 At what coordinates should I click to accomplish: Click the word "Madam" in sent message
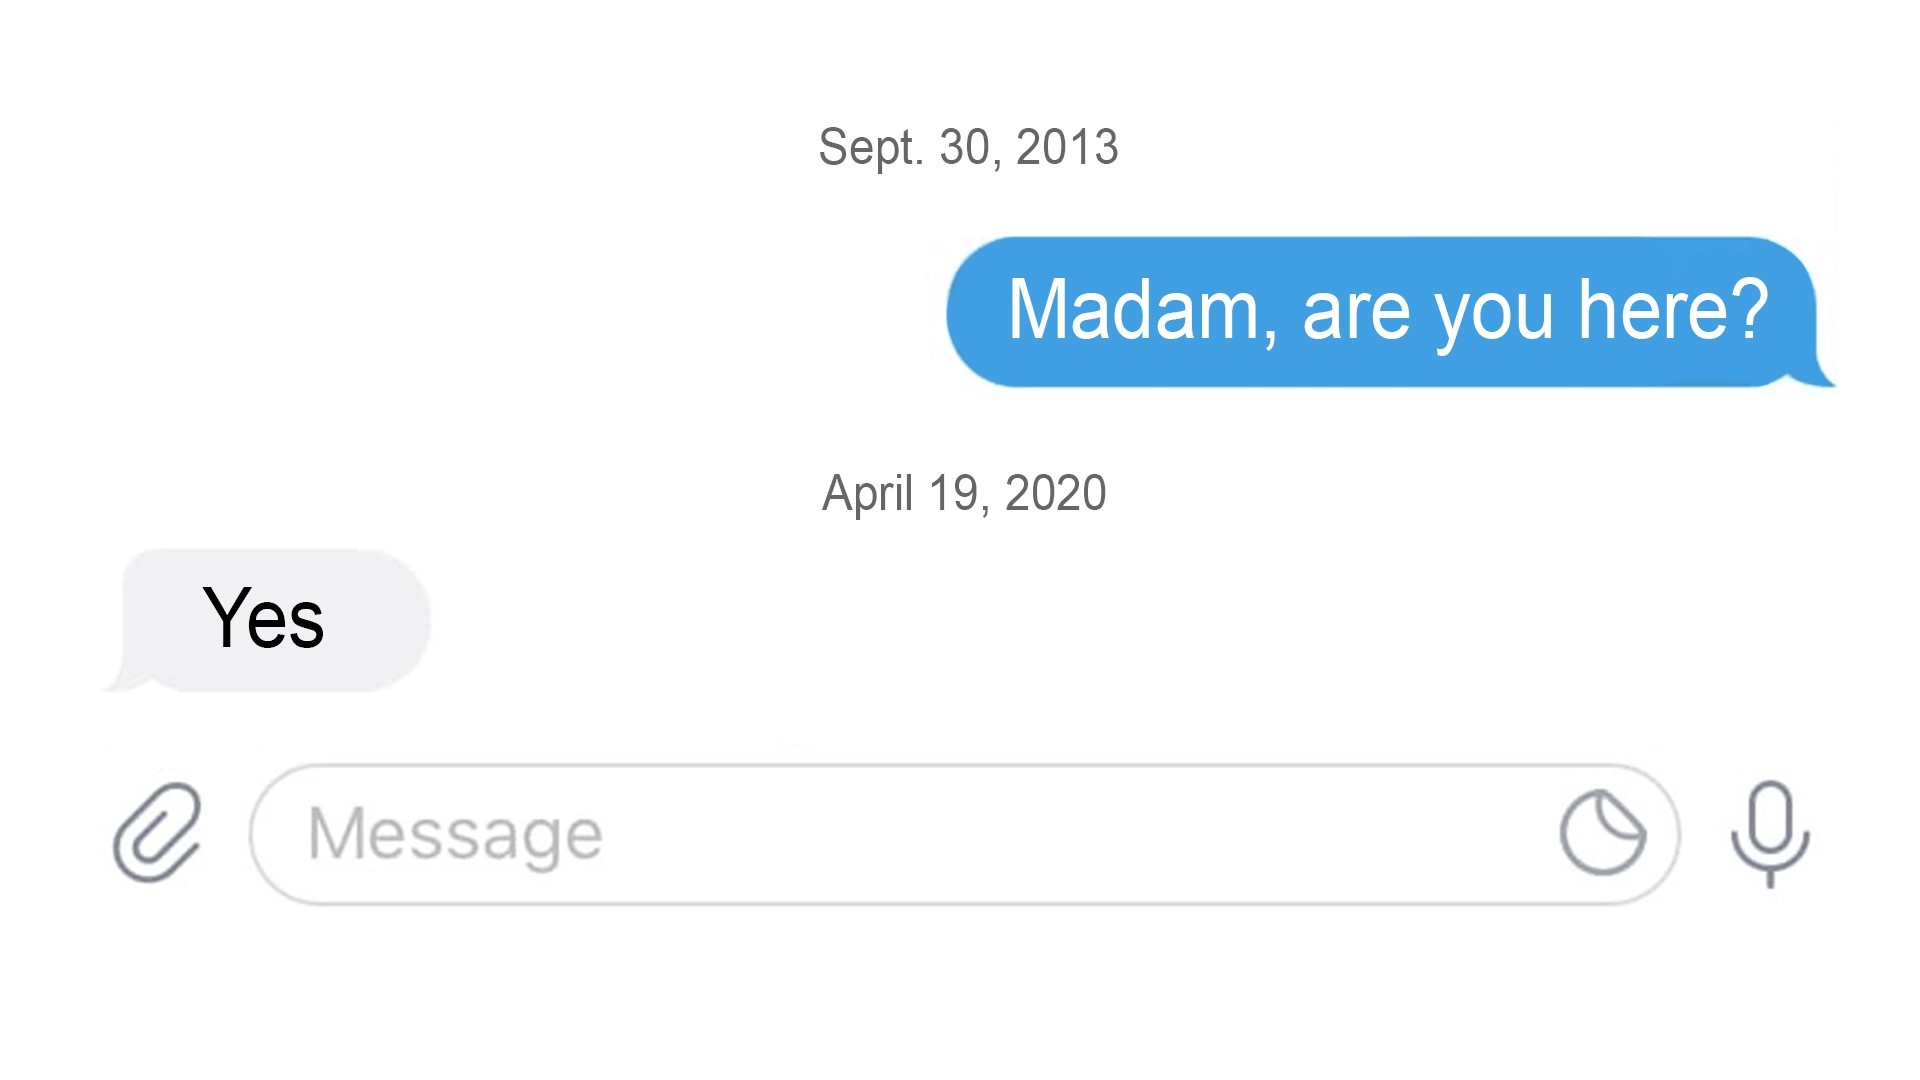pyautogui.click(x=1134, y=311)
